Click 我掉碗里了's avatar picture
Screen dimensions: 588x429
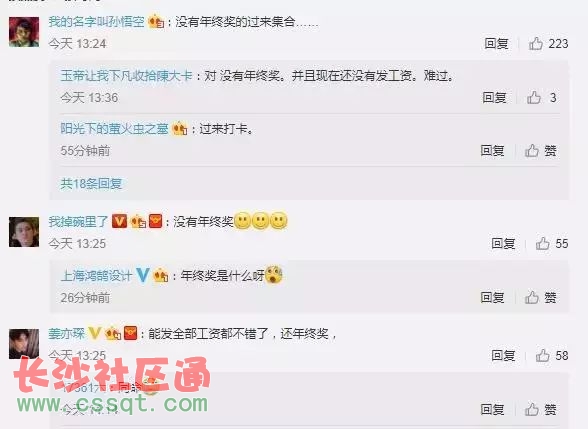[24, 232]
